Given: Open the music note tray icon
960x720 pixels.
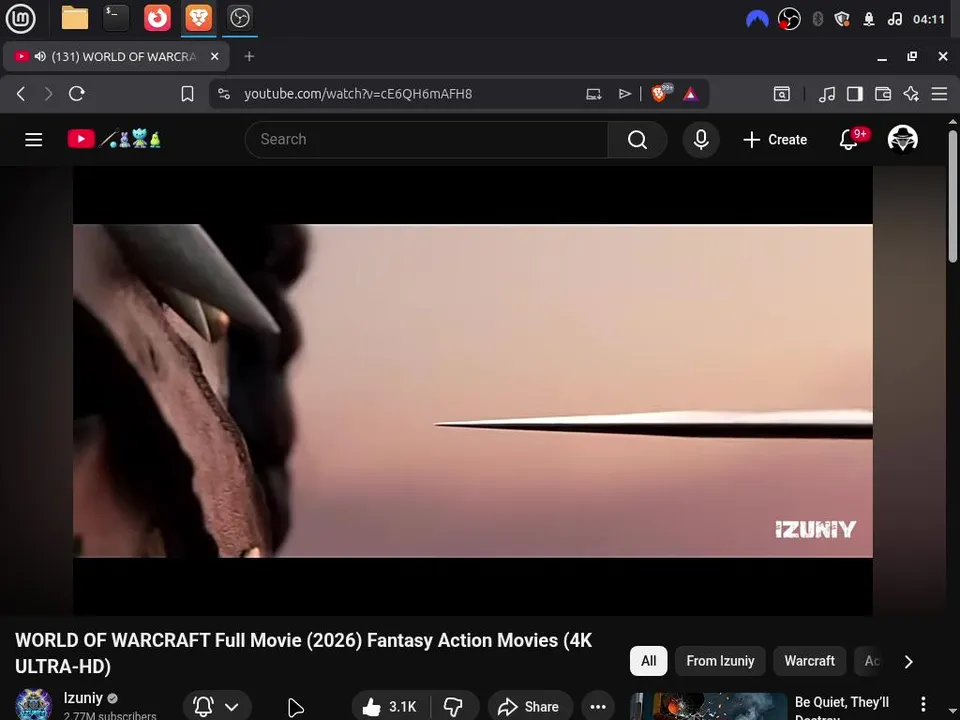Looking at the screenshot, I should (894, 19).
